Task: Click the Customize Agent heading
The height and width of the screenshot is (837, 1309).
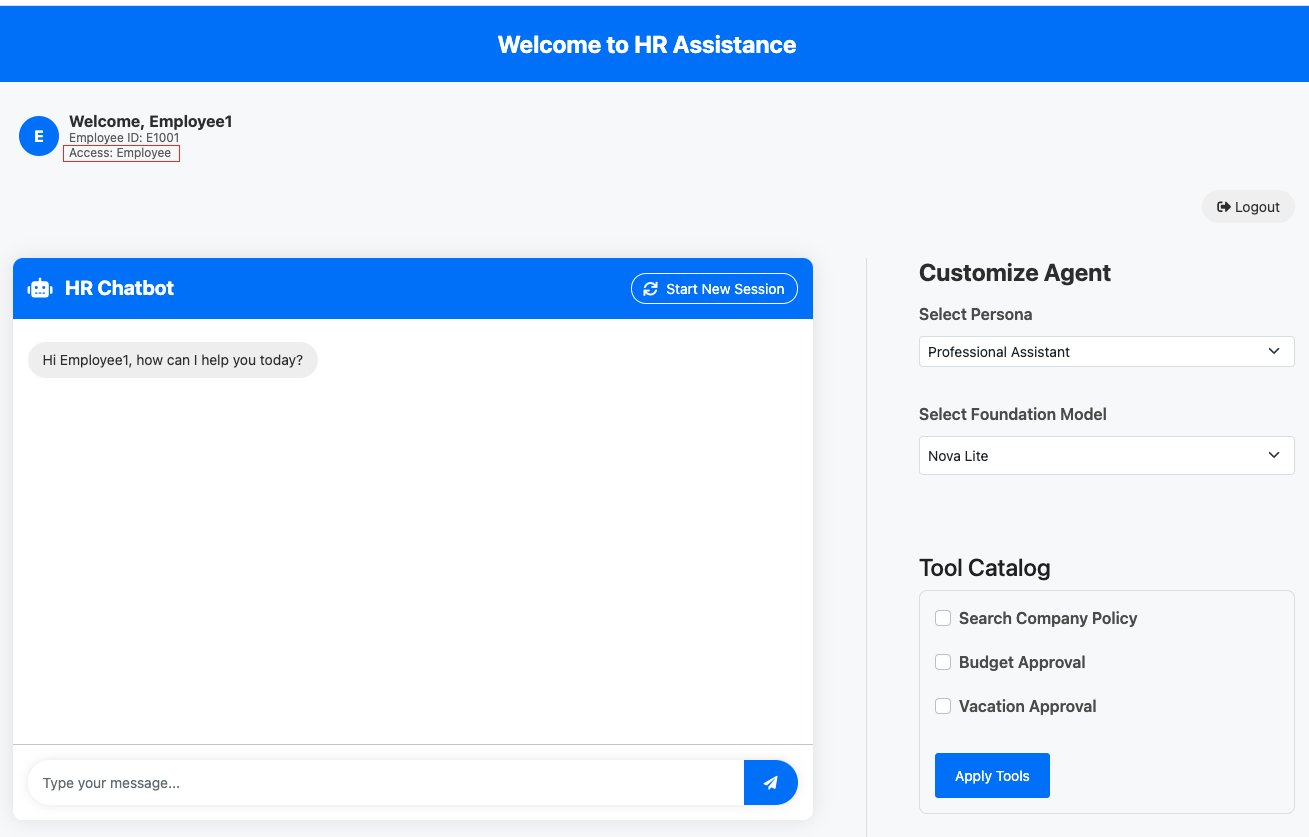Action: [x=1015, y=273]
